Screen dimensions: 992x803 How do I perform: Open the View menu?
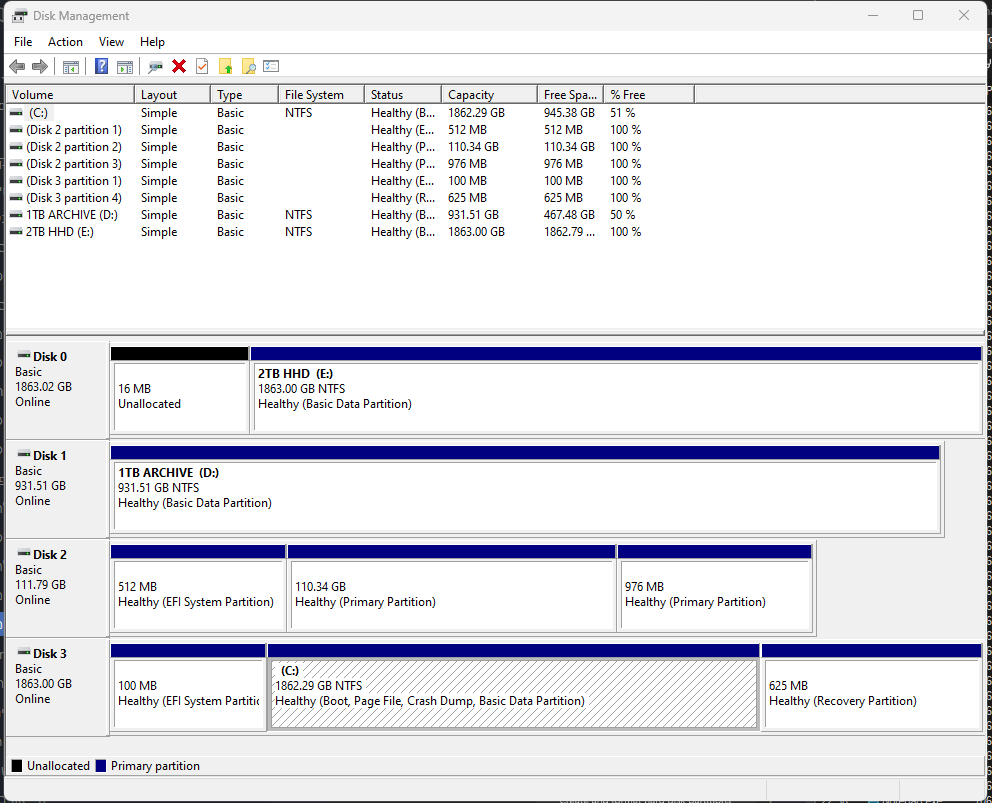pyautogui.click(x=111, y=42)
